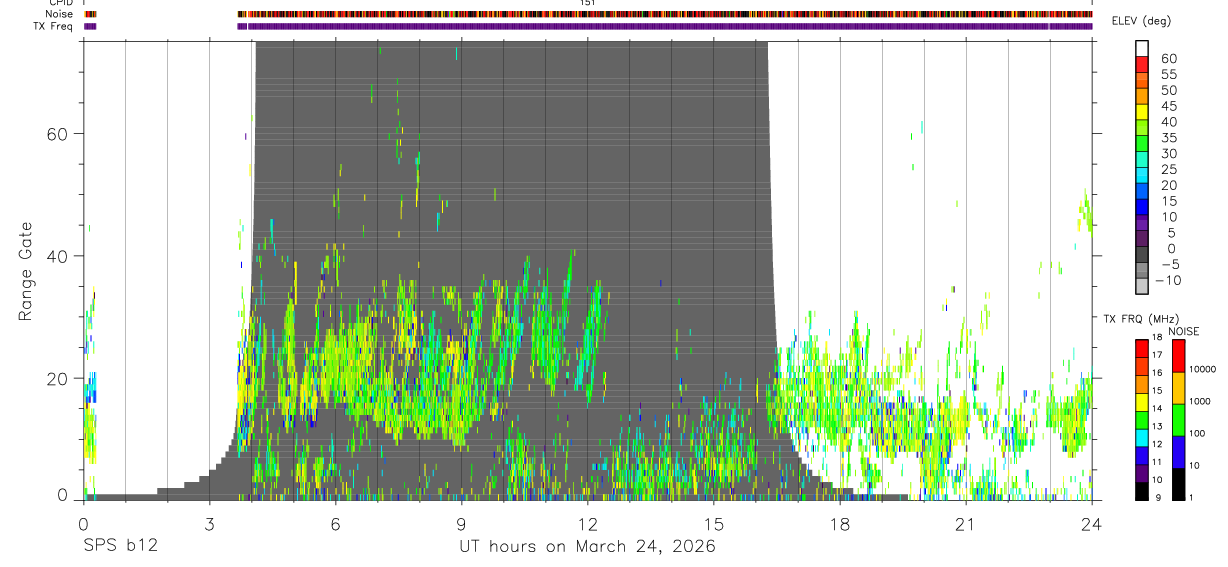
Task: Click the blue segment of NOISE legend
Action: point(1178,452)
